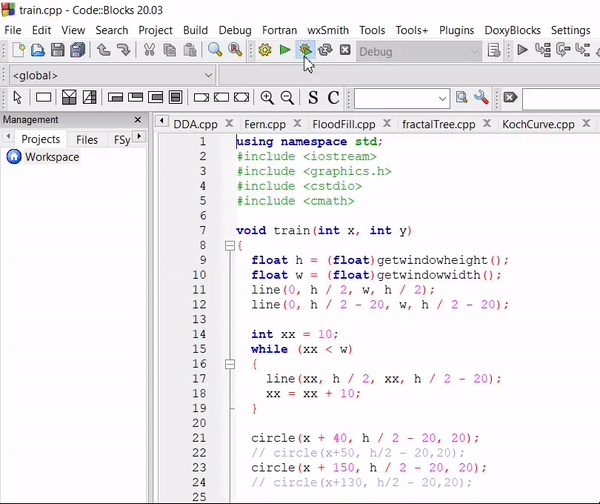Show select target dialog icon
The height and width of the screenshot is (504, 600).
tap(494, 50)
